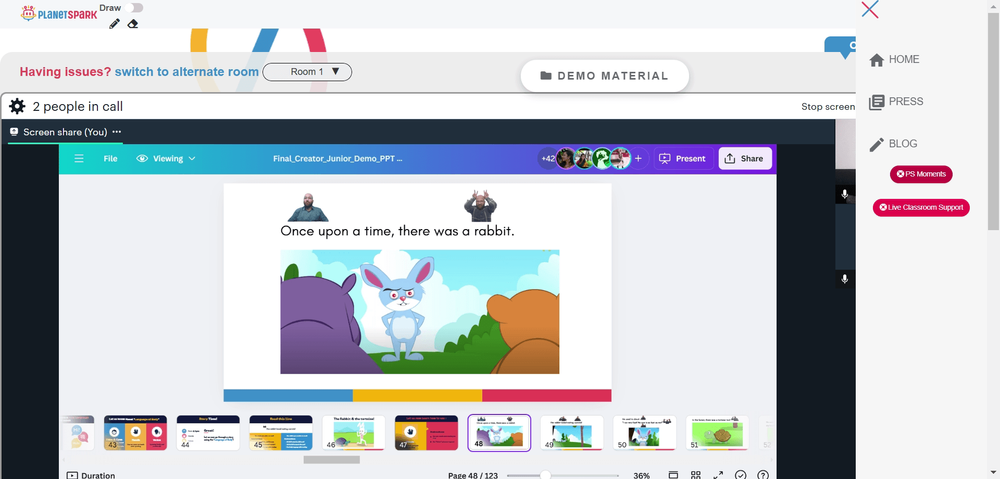The width and height of the screenshot is (1000, 479).
Task: Click the left presenter video on slide
Action: [308, 207]
